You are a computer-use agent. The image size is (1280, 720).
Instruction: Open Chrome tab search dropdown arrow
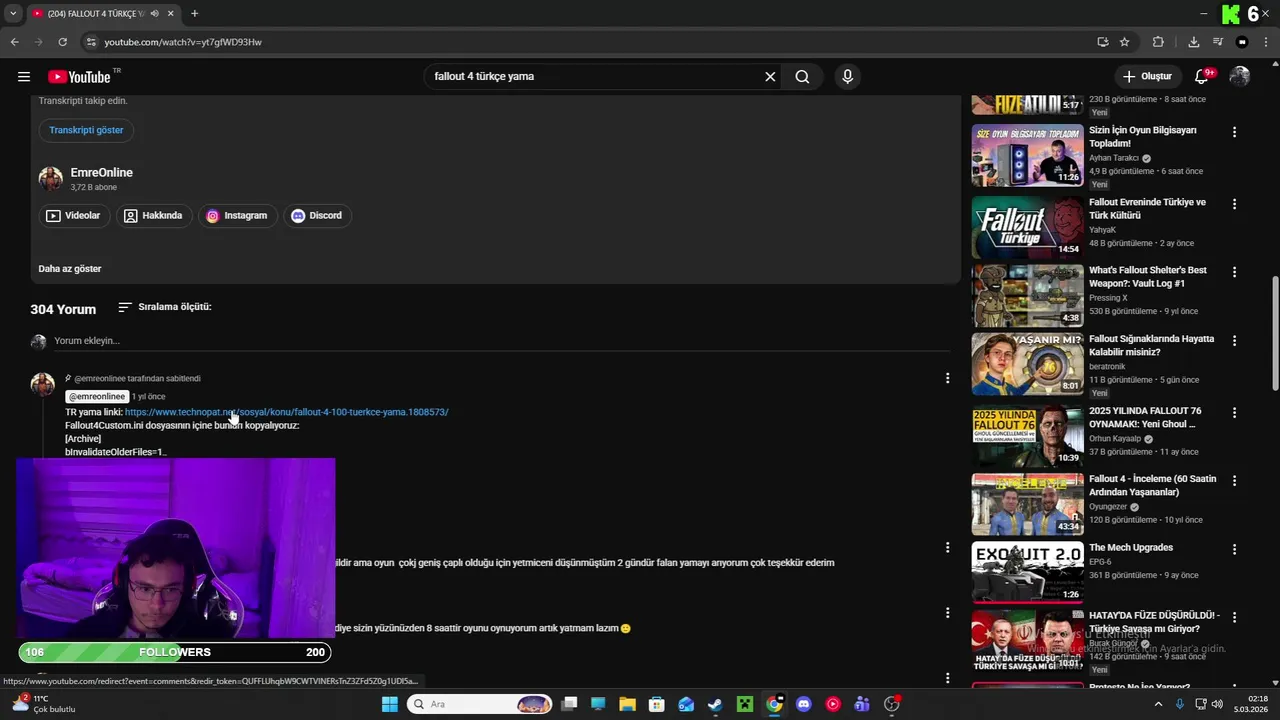[12, 14]
